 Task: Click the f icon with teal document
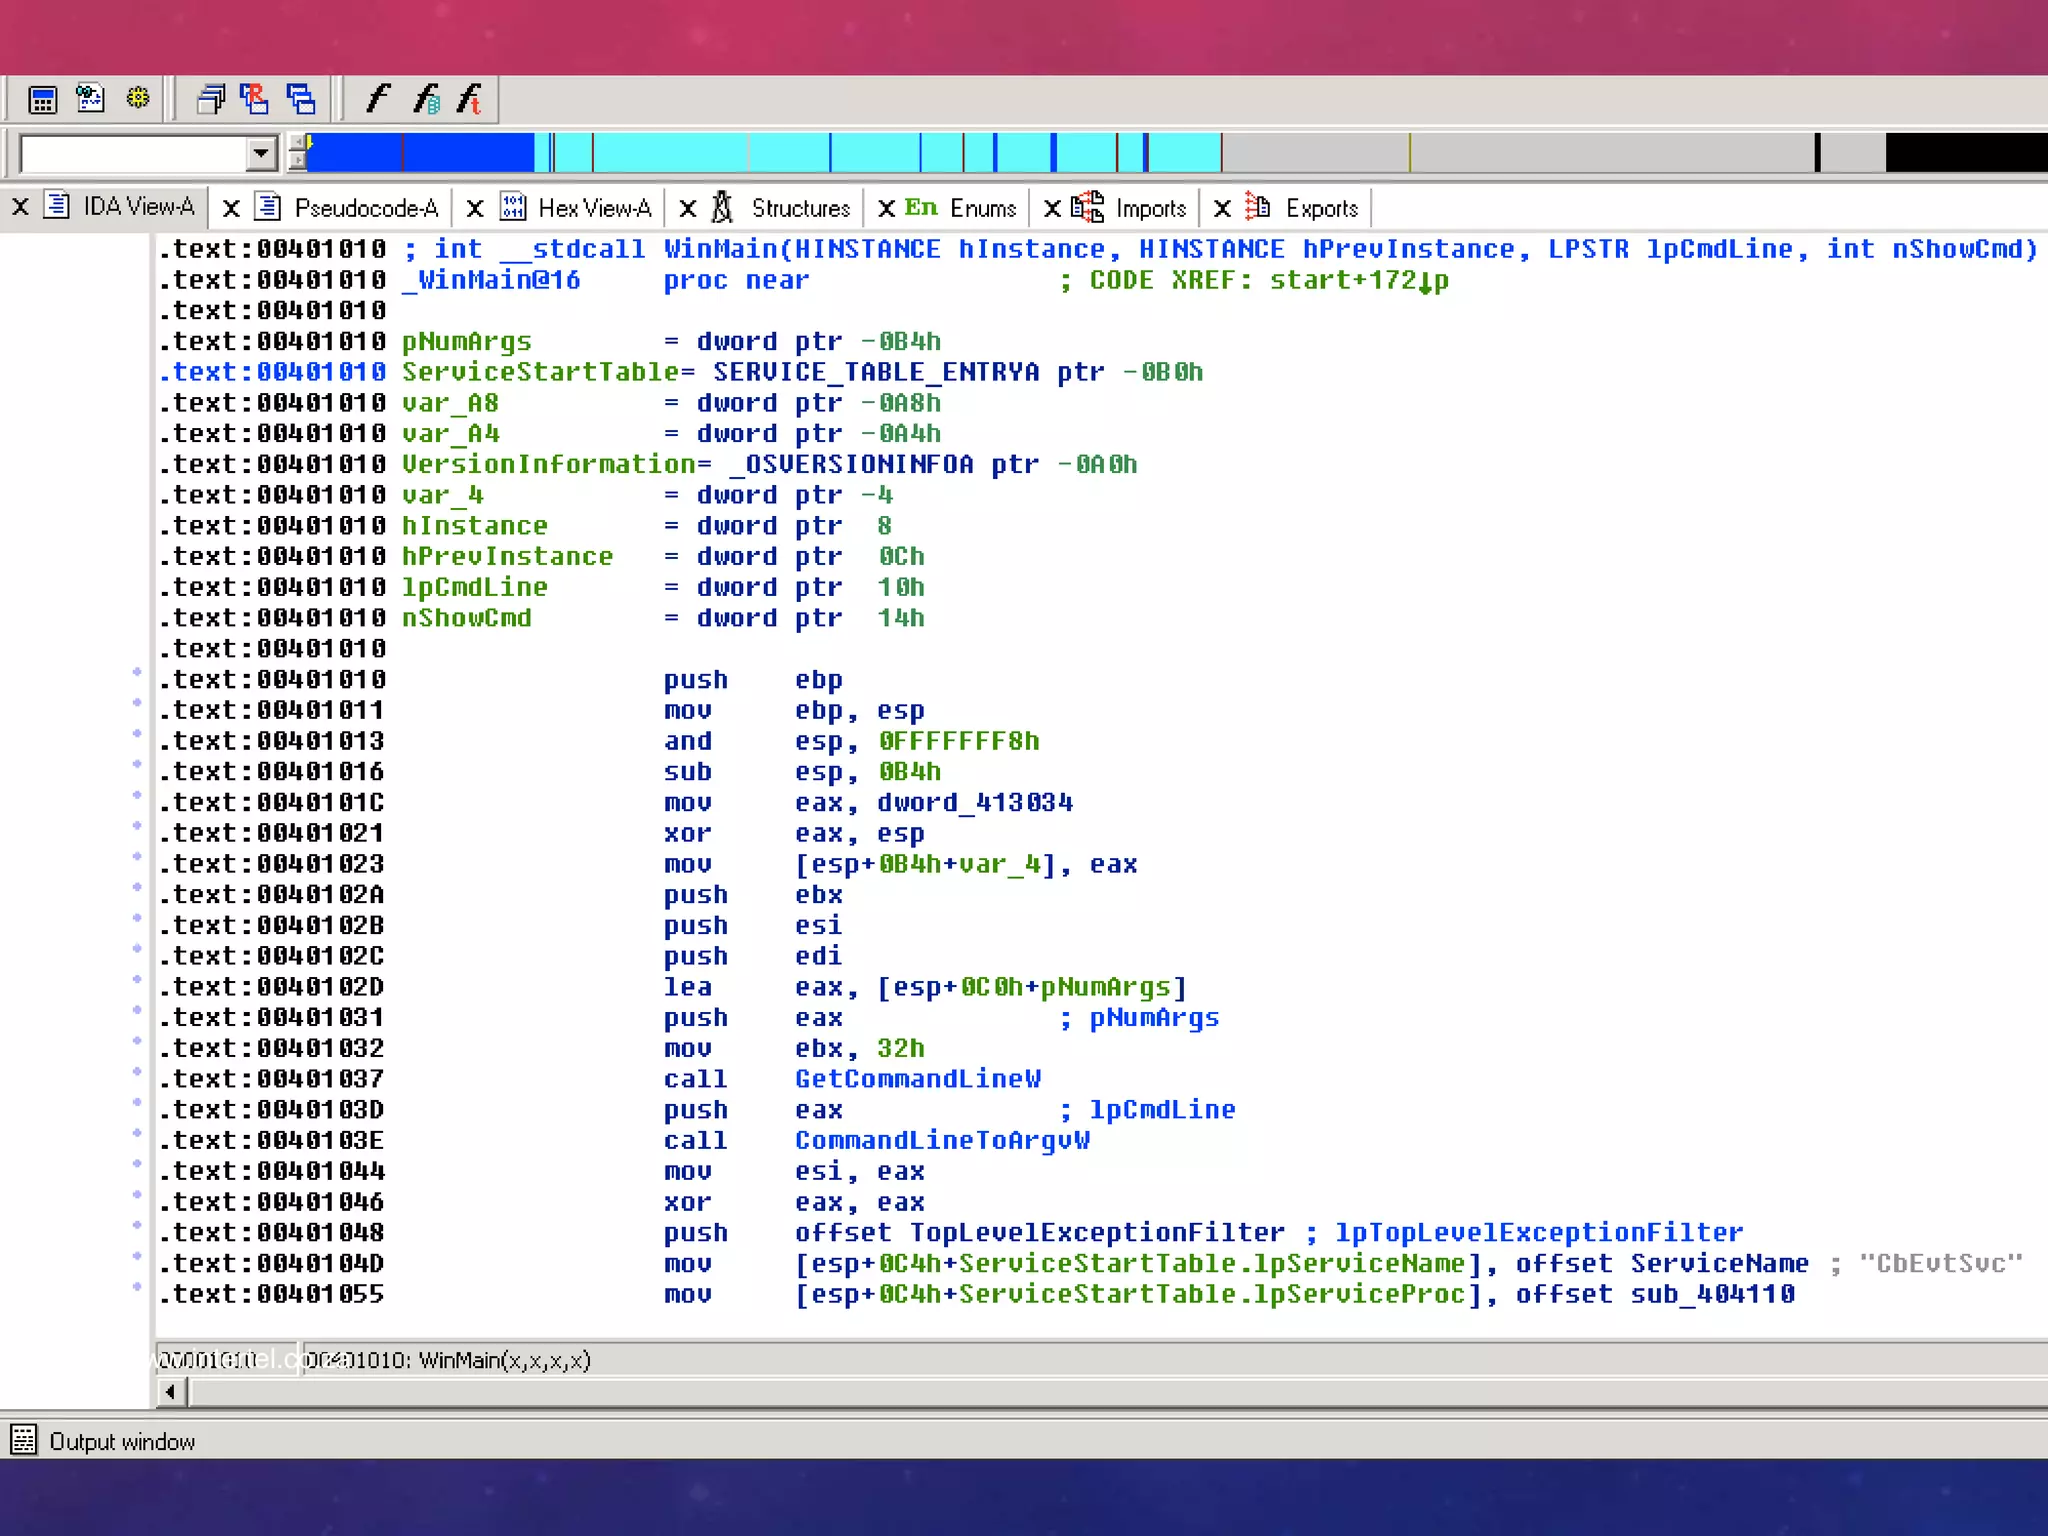point(425,99)
